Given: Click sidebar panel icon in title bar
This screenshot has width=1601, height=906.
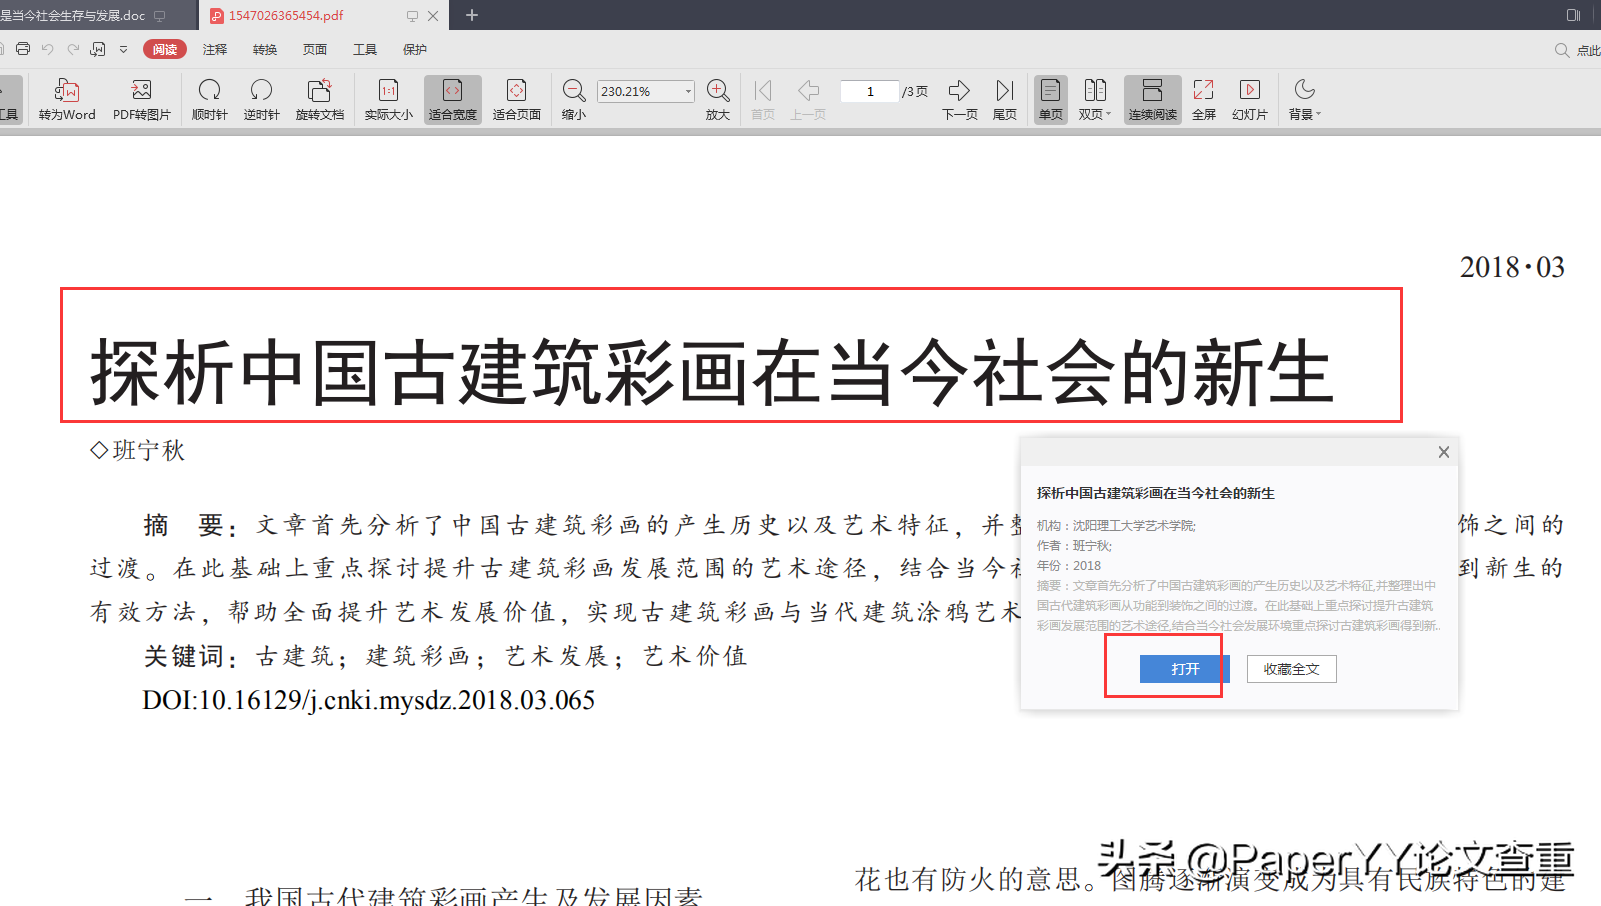Looking at the screenshot, I should pyautogui.click(x=1573, y=15).
